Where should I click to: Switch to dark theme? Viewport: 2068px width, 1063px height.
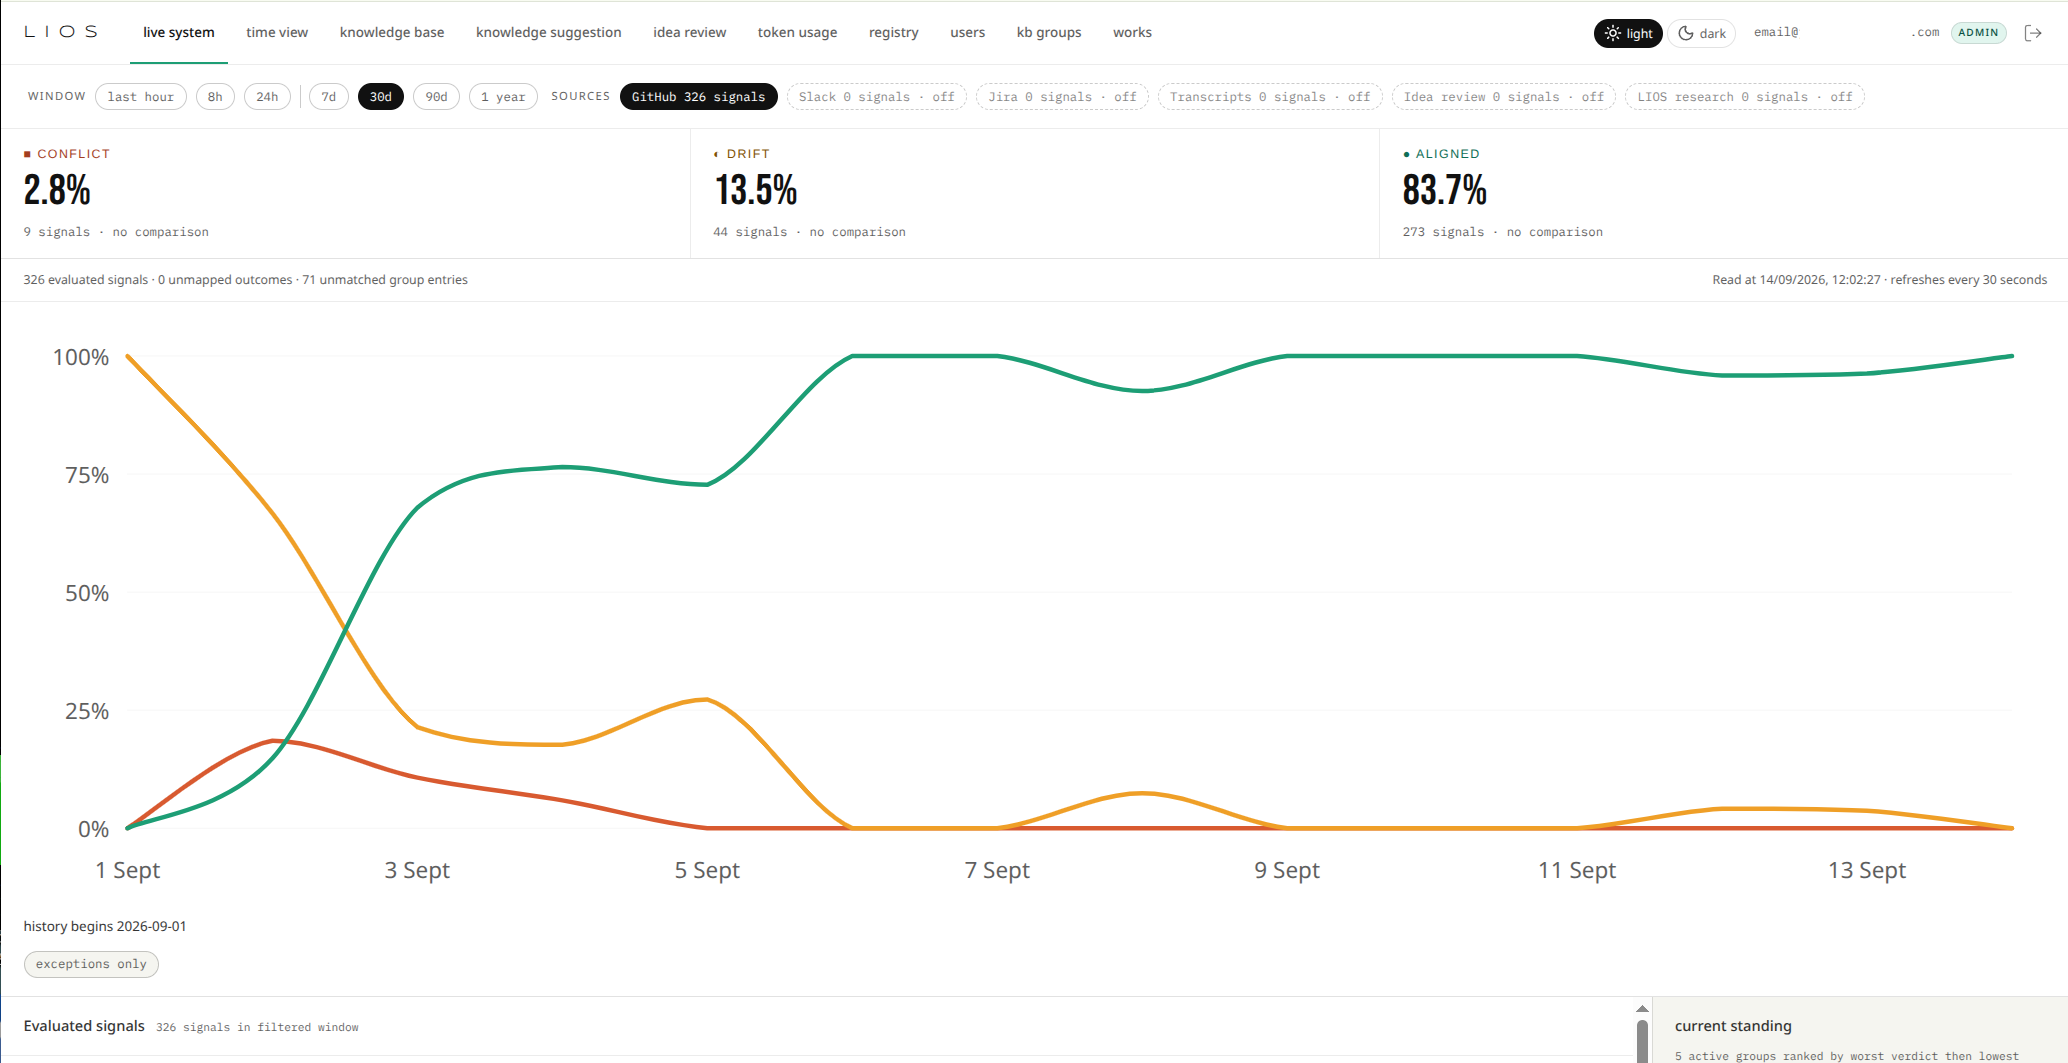click(x=1701, y=33)
